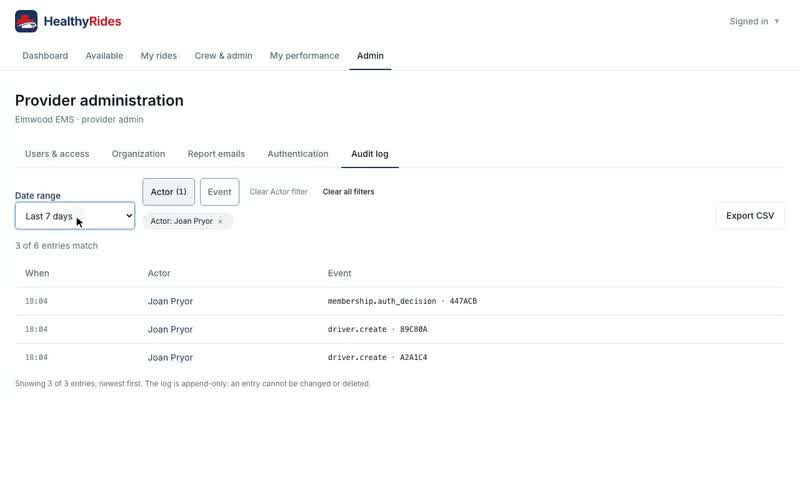Open the Date range dropdown
The height and width of the screenshot is (500, 800).
coord(75,216)
